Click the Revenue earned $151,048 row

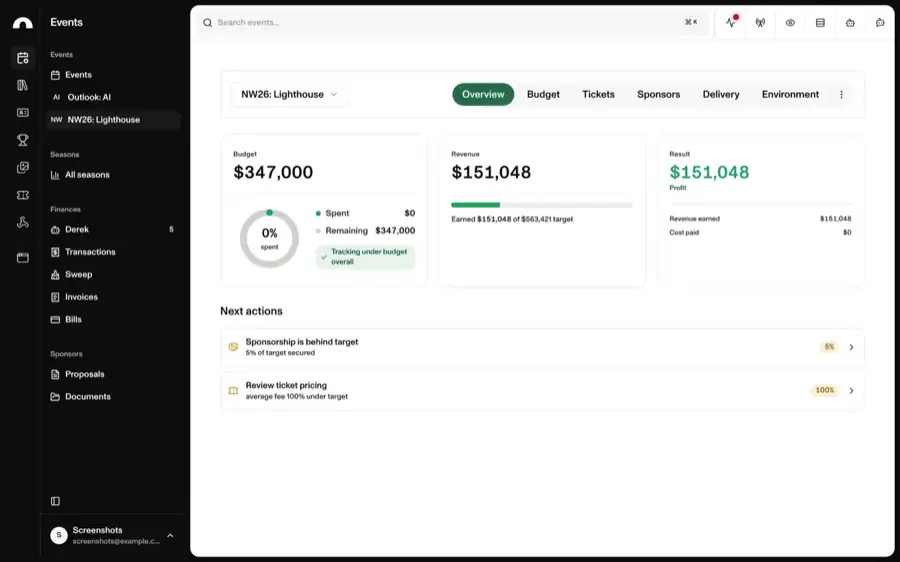(760, 219)
